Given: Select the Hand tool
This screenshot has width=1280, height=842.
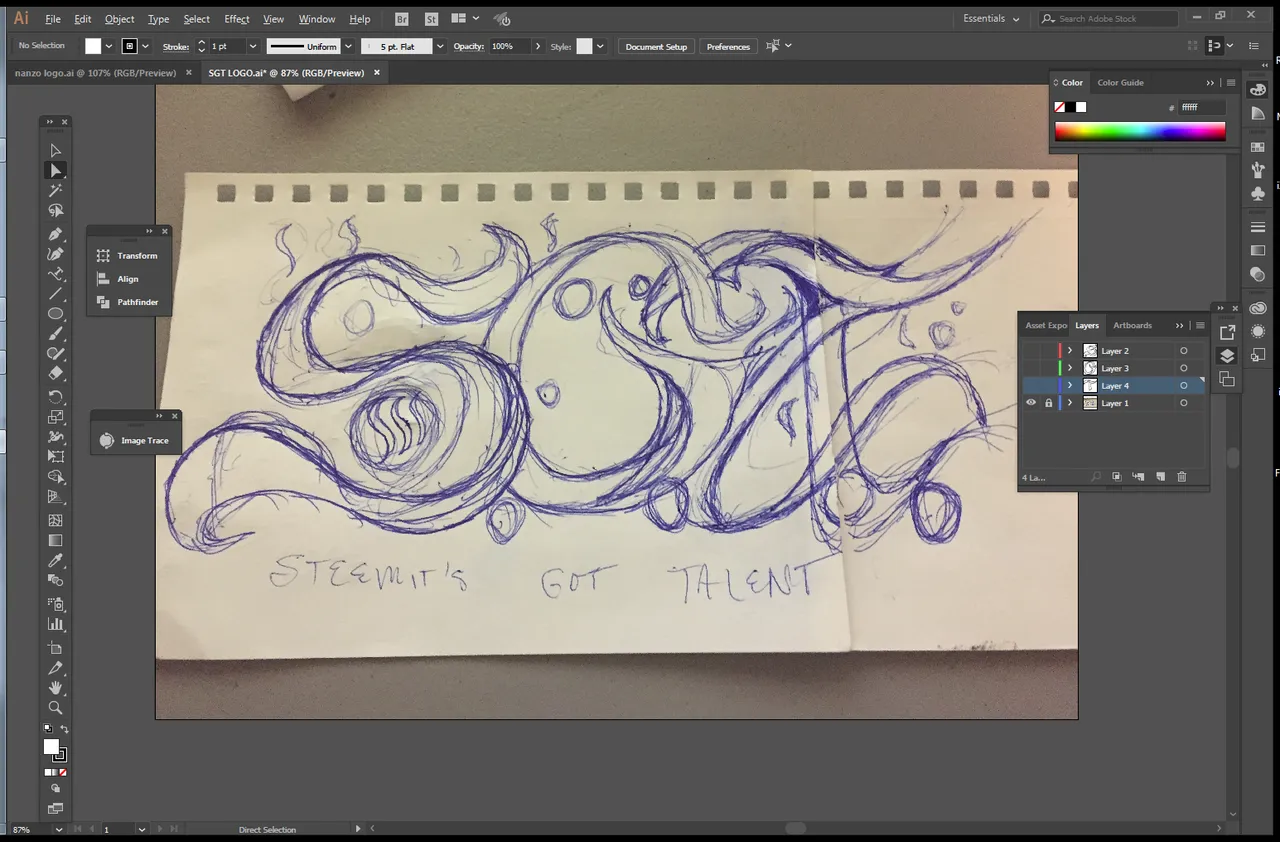Looking at the screenshot, I should 56,688.
